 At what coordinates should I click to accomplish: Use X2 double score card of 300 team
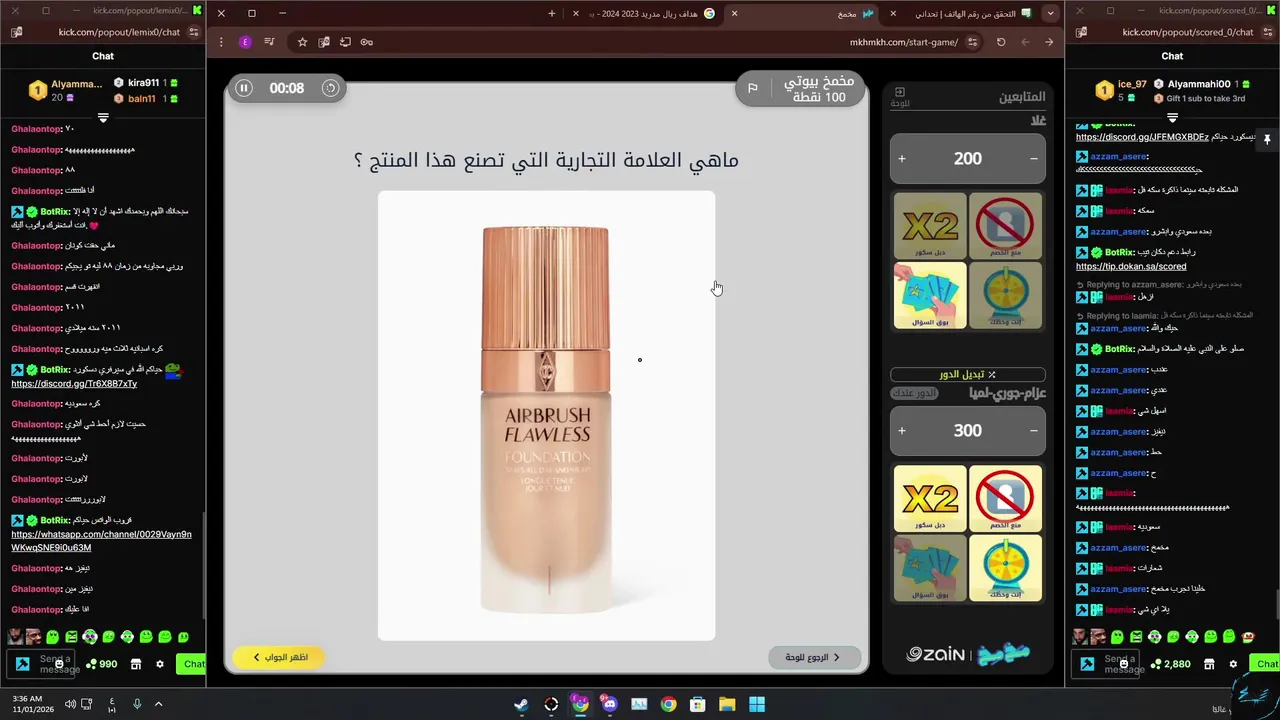930,498
